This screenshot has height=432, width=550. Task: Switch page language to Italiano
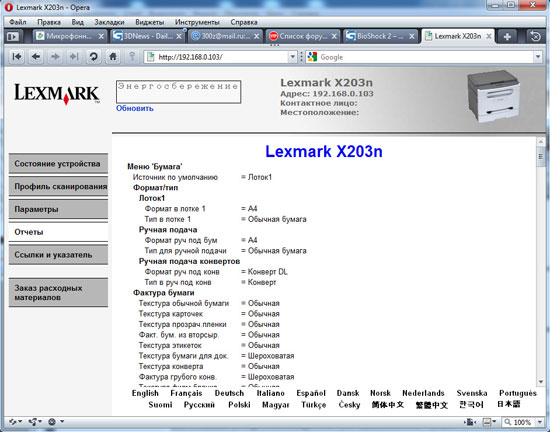tap(270, 393)
